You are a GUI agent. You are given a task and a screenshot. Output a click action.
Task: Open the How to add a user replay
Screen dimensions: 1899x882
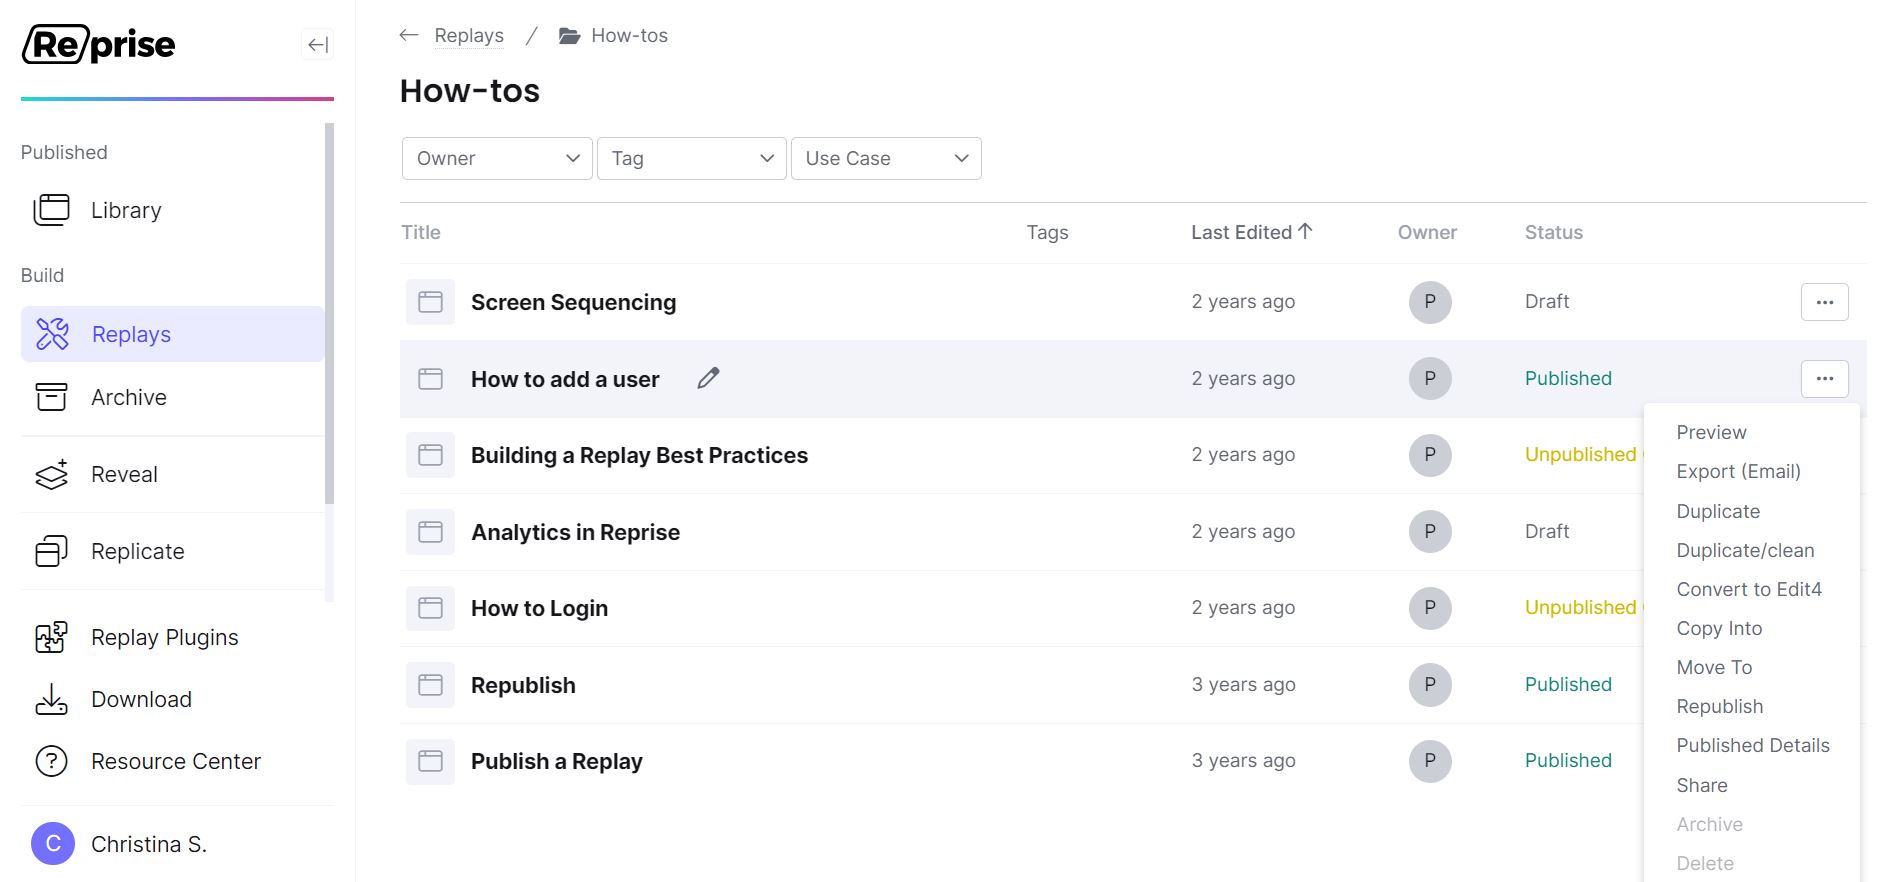(x=565, y=379)
